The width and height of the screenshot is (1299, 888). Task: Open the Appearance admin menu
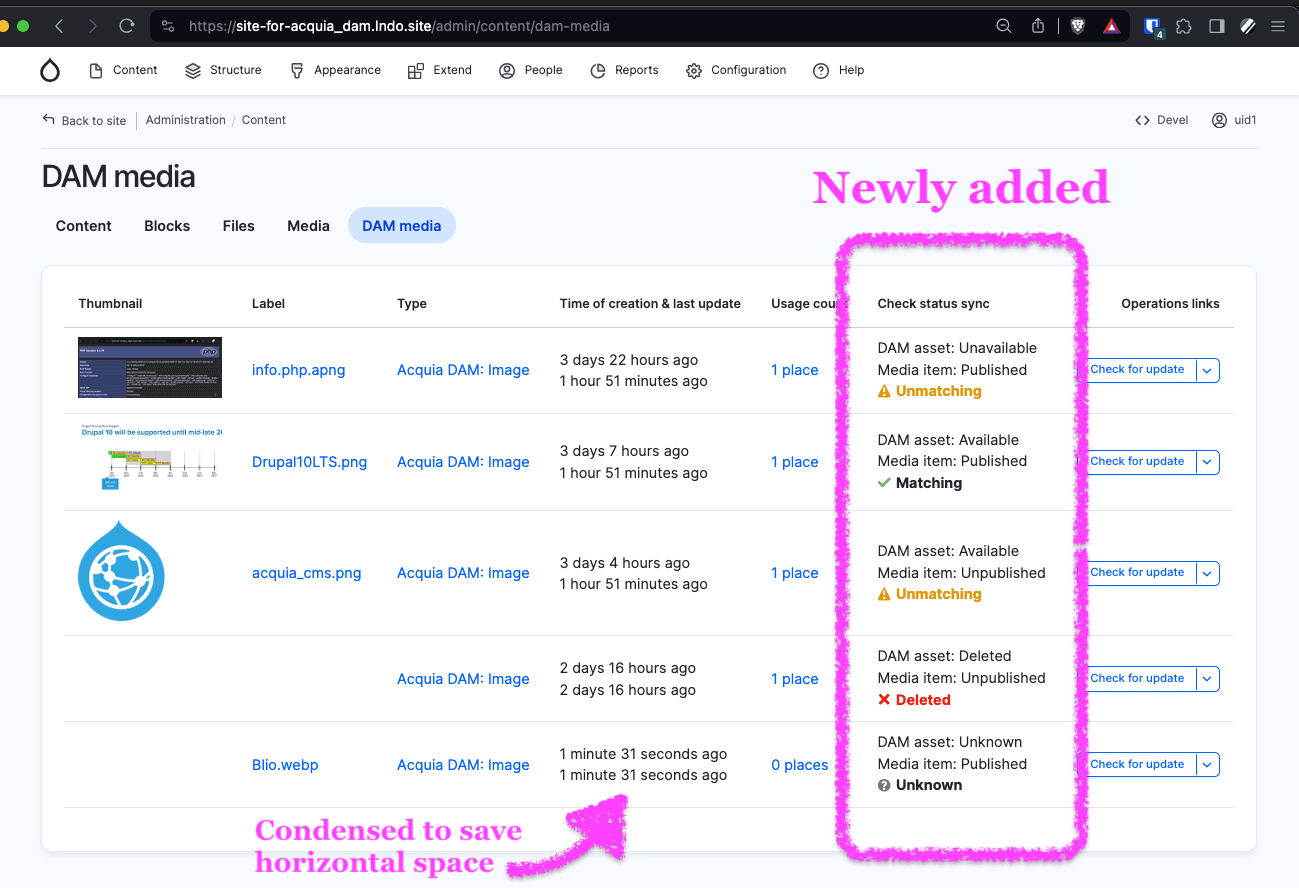coord(335,70)
